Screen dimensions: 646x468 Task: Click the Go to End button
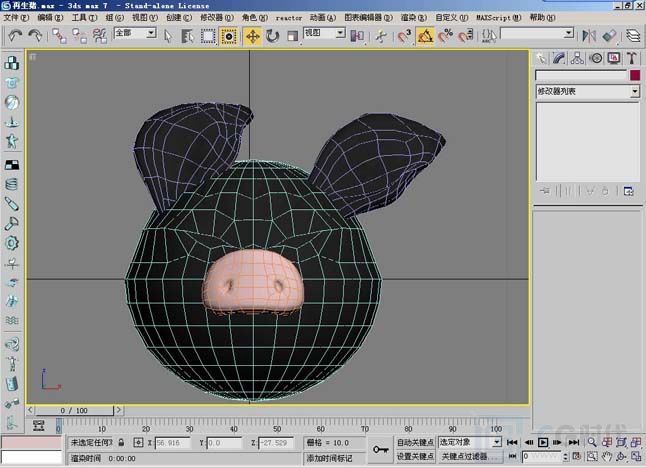573,442
